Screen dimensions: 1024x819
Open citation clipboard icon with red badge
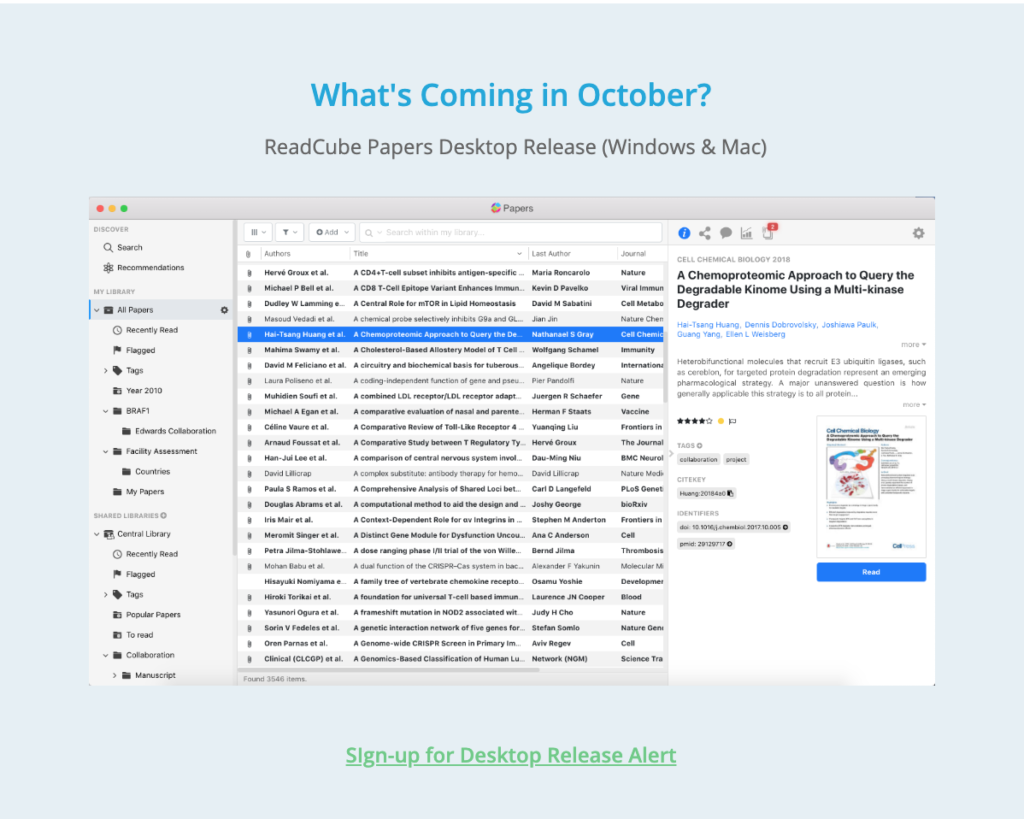tap(767, 231)
